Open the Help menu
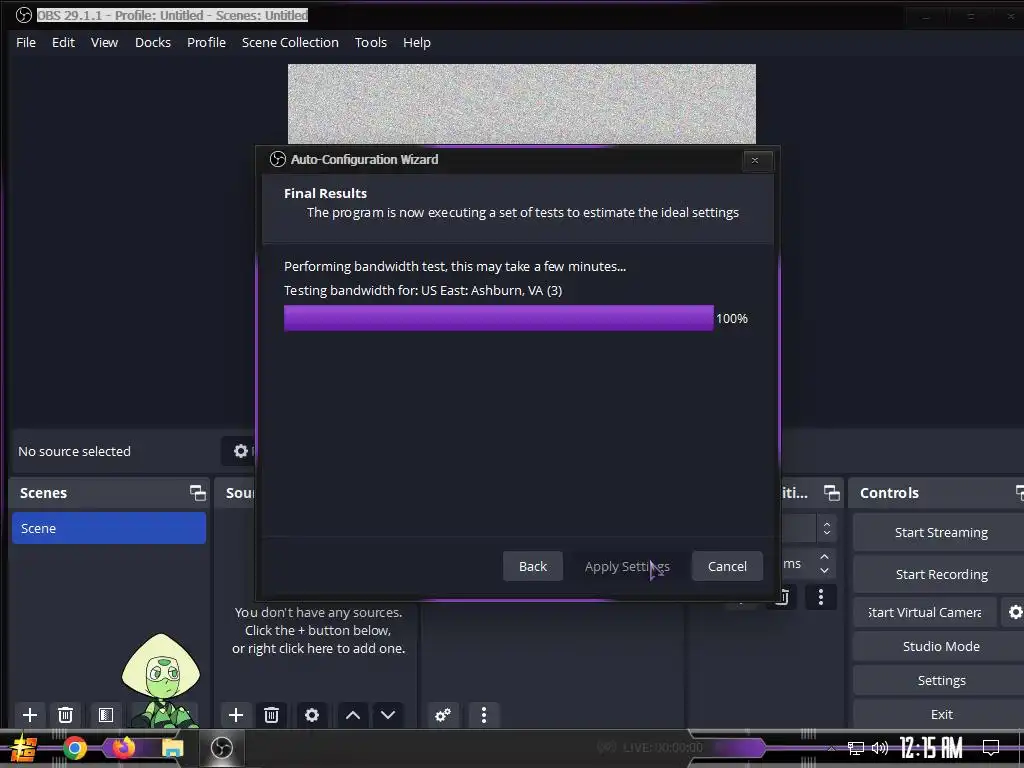The image size is (1024, 768). [417, 42]
